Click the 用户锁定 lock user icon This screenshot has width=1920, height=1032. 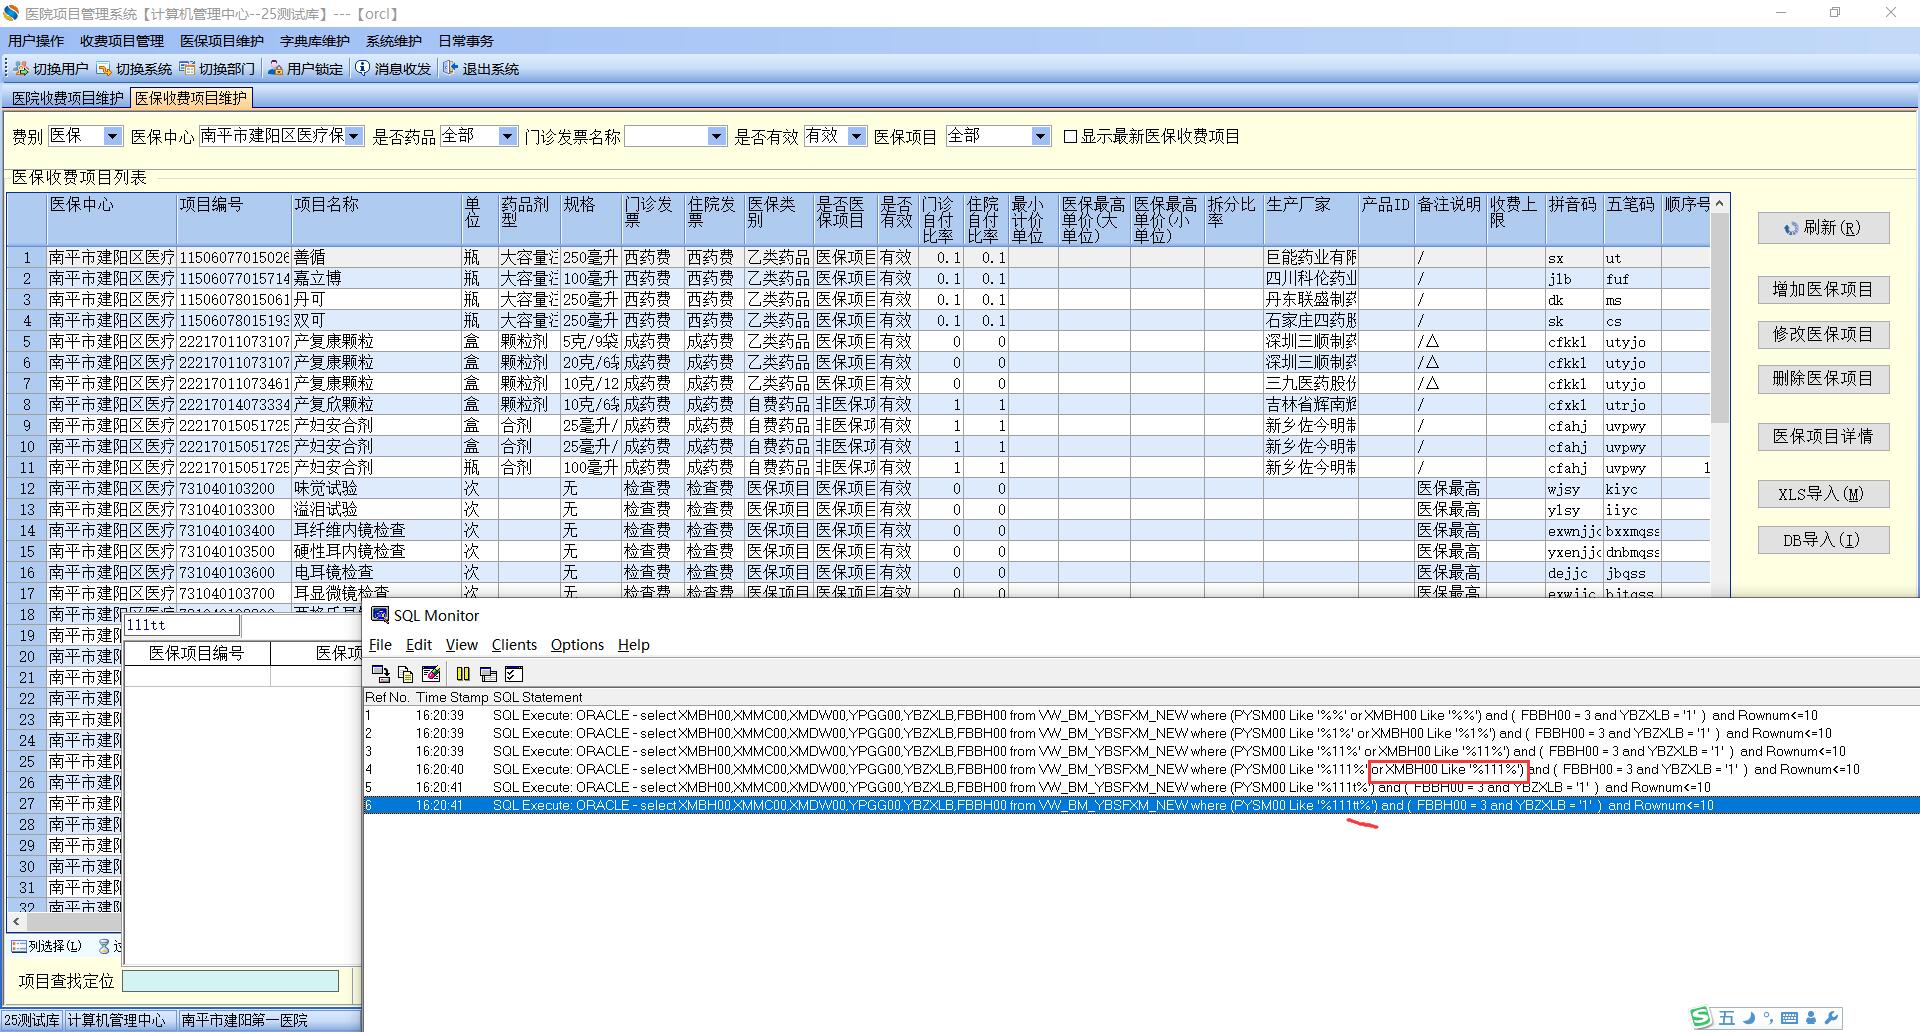[x=275, y=69]
